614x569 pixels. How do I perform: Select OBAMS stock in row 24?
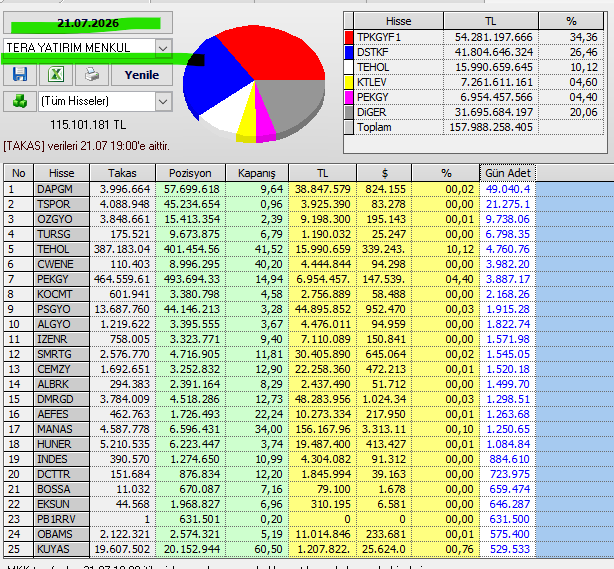(61, 535)
